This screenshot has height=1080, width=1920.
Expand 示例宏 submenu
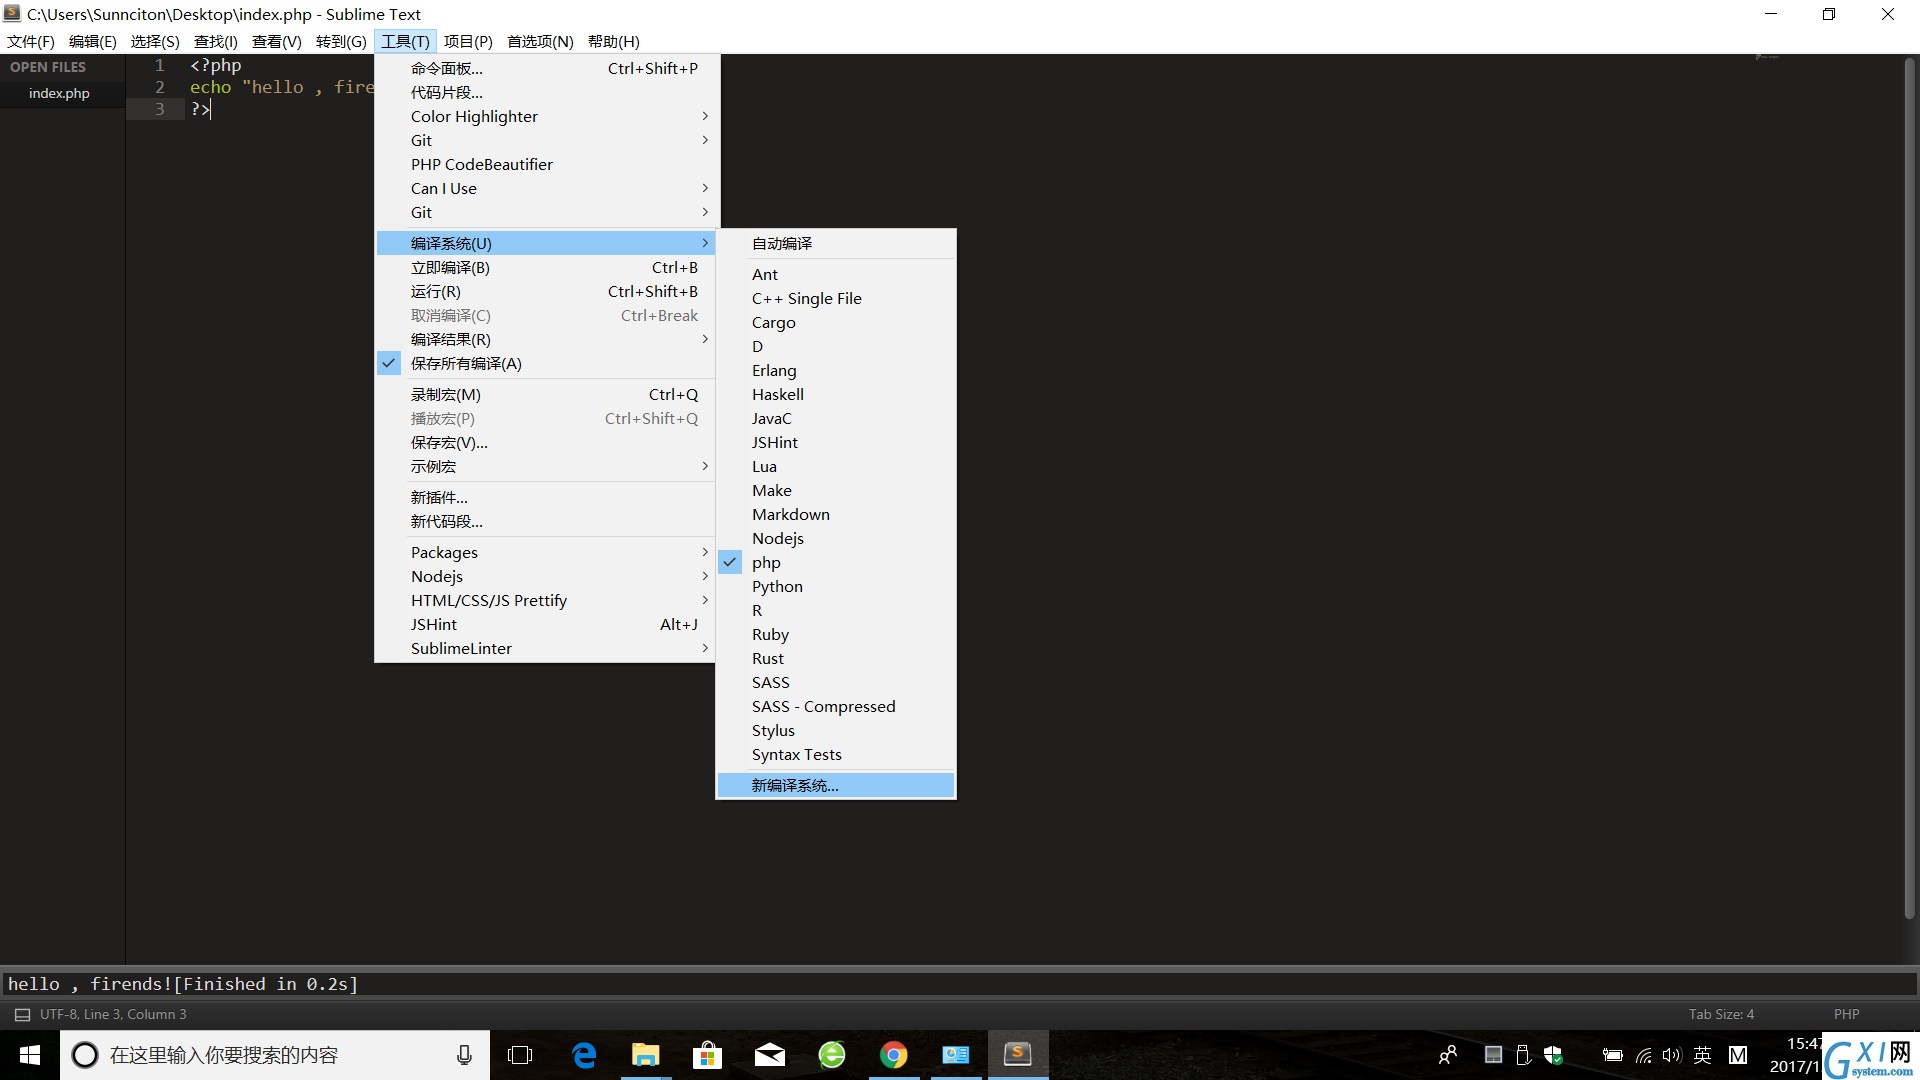click(x=546, y=466)
